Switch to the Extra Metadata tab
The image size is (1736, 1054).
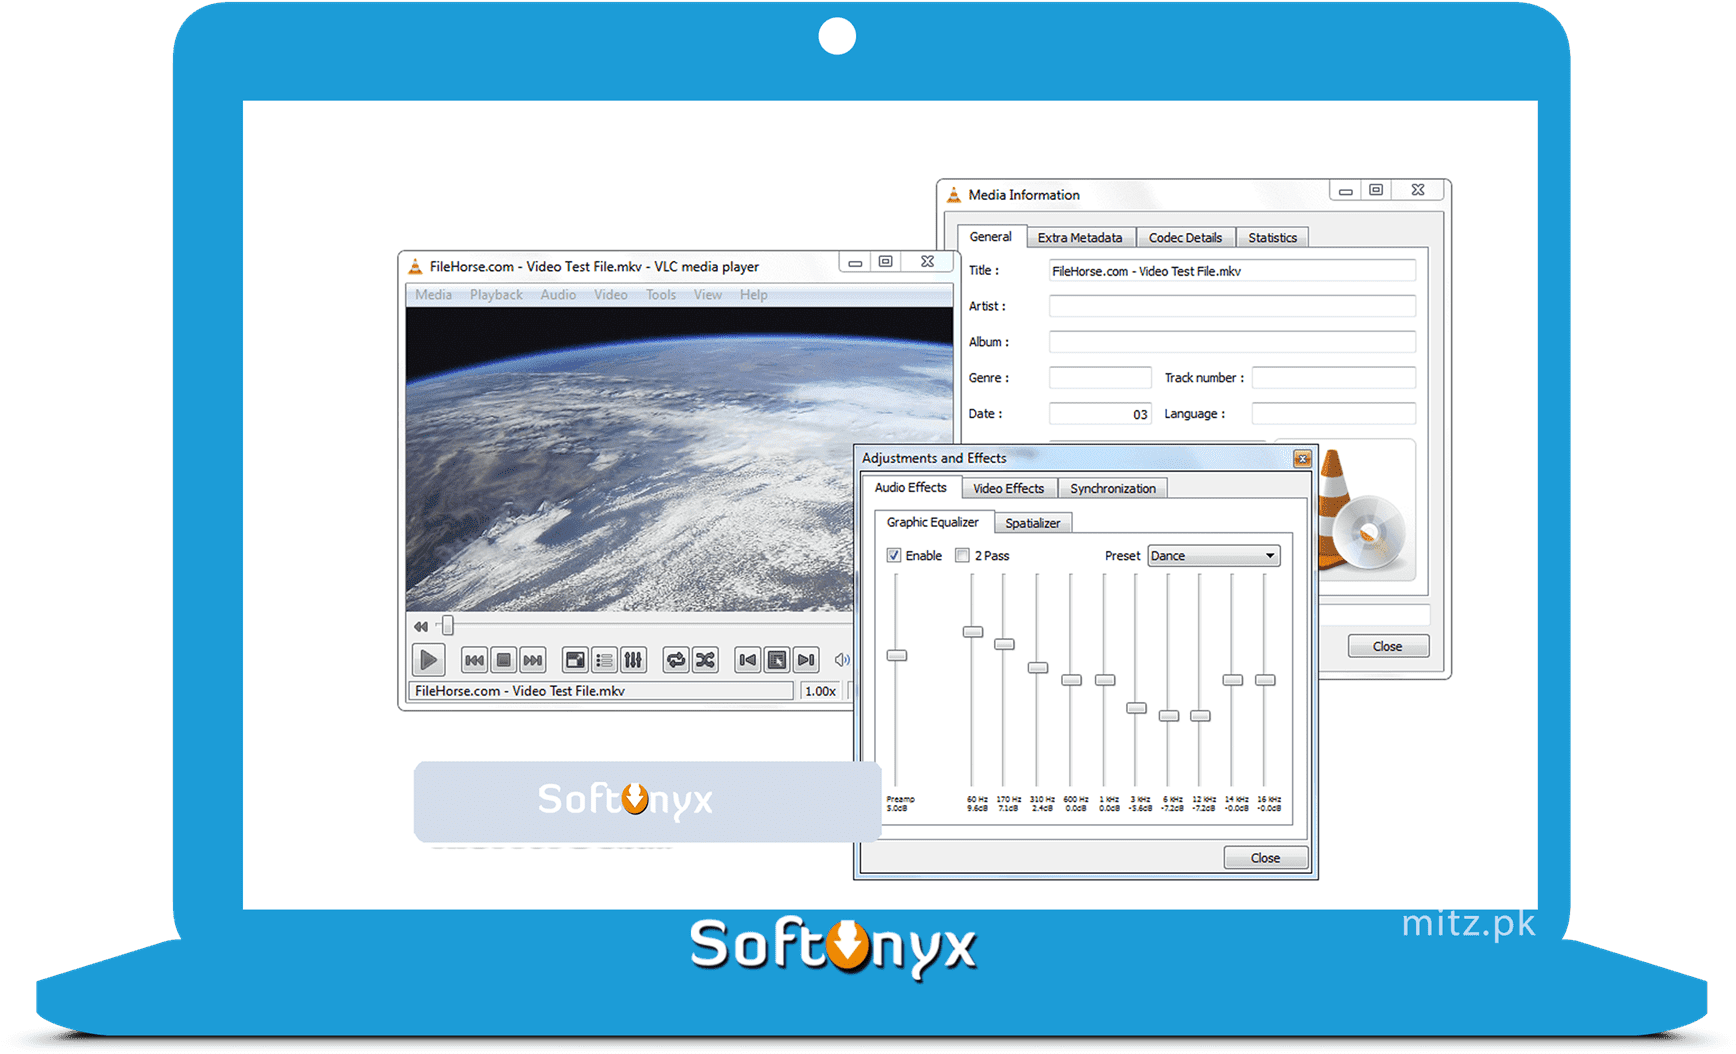[1080, 238]
